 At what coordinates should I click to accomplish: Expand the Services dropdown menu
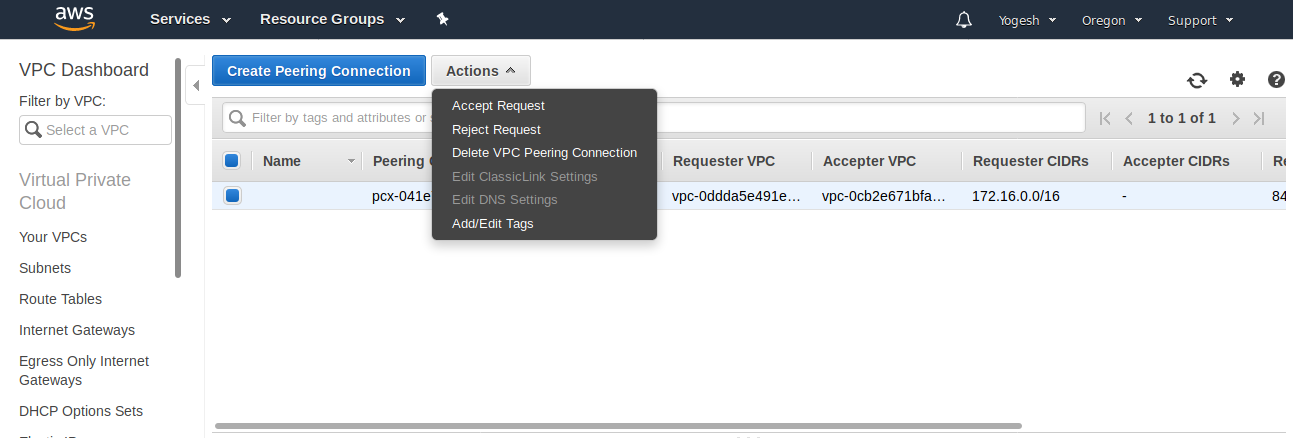tap(190, 19)
